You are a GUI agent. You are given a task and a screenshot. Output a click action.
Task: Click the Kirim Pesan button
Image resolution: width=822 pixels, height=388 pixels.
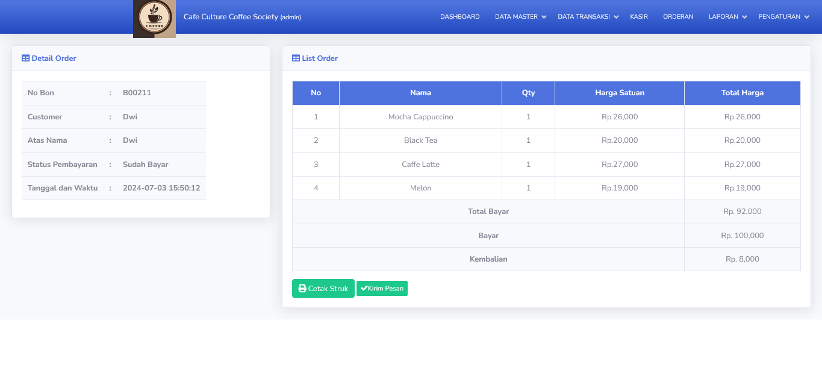(x=382, y=288)
